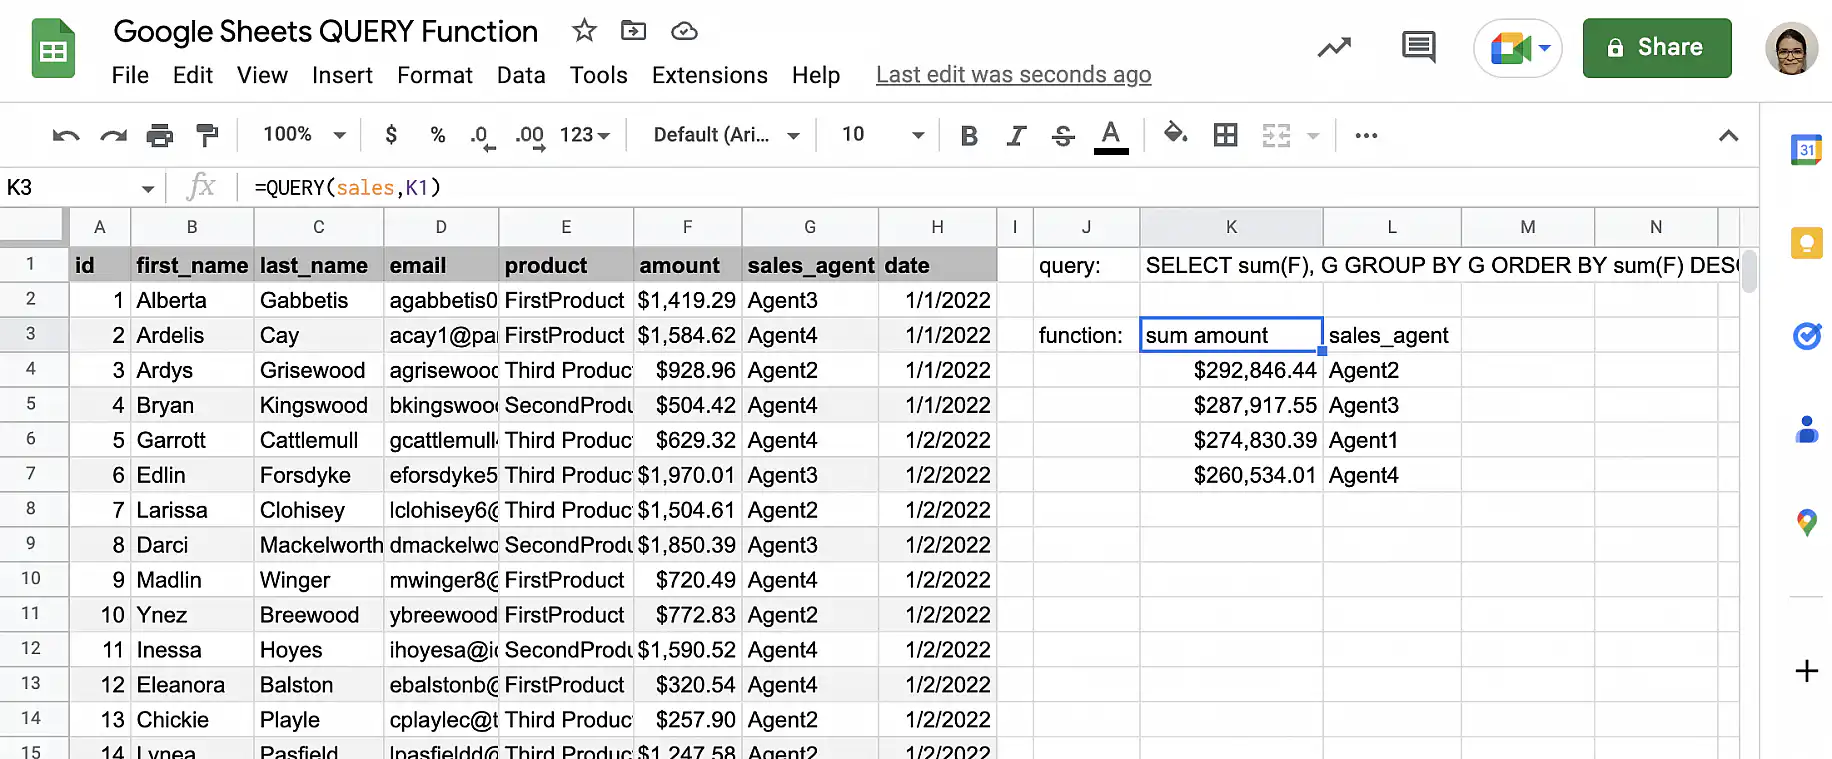Select the Paint format roller icon
This screenshot has height=759, width=1832.
tap(207, 135)
